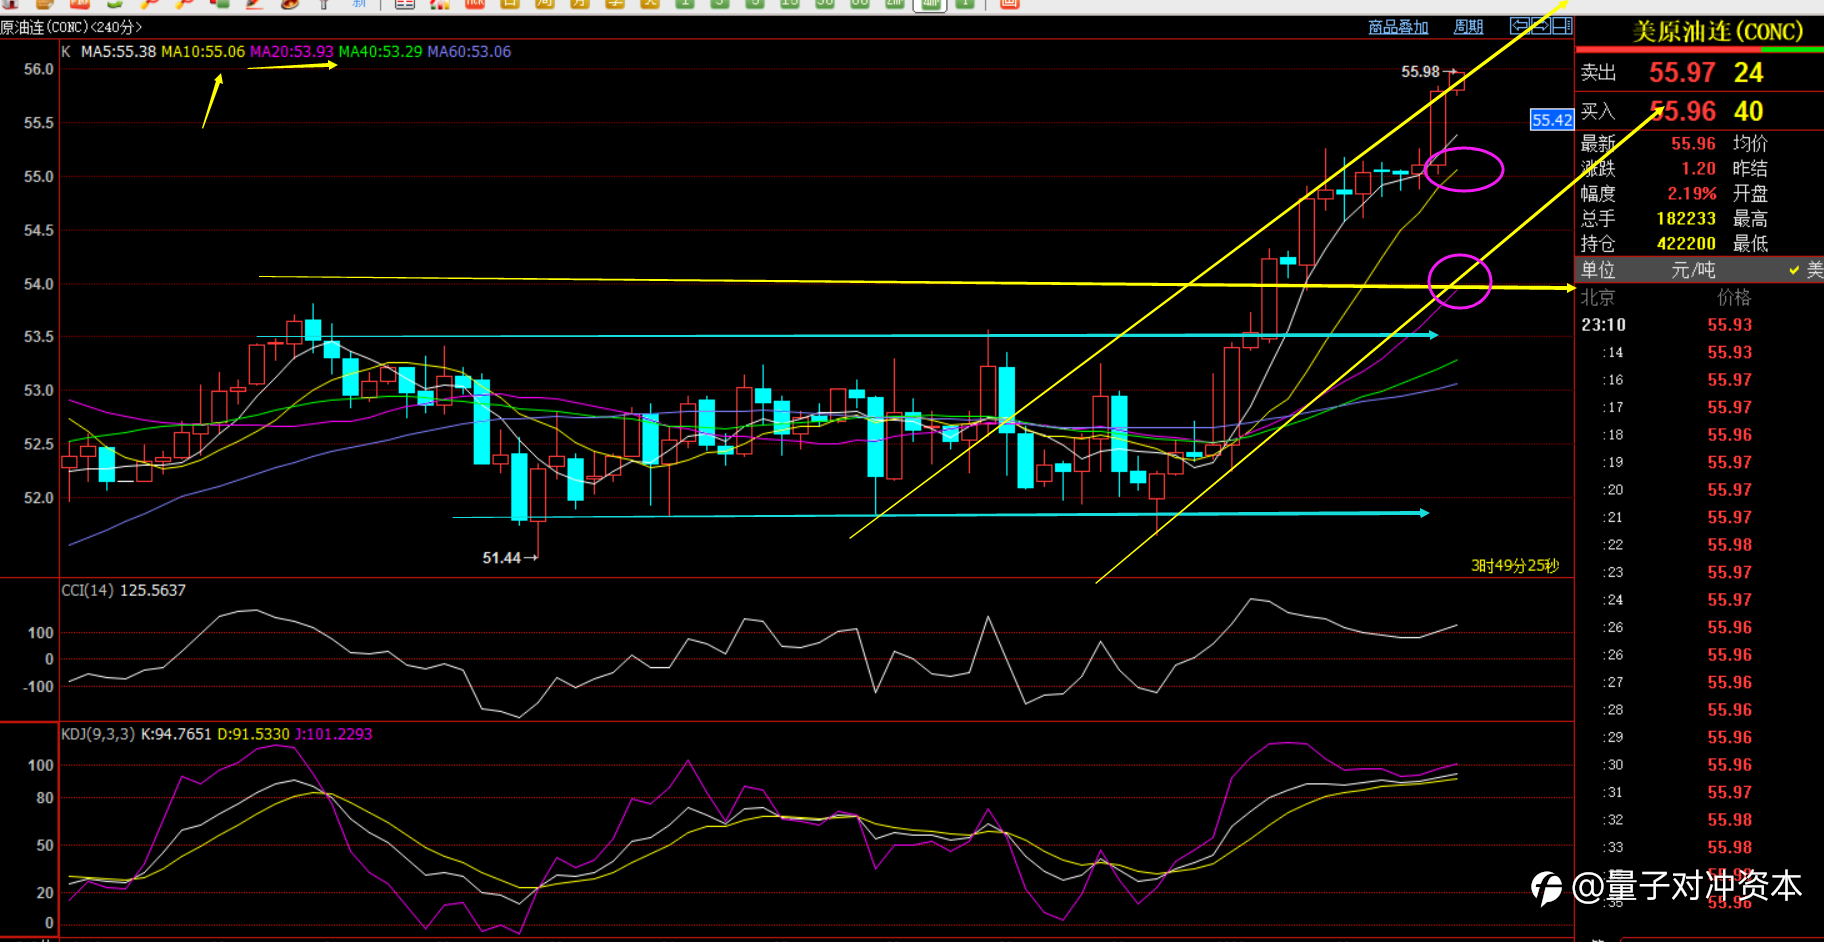
Task: Select the :19 tick row
Action: (x=1700, y=463)
